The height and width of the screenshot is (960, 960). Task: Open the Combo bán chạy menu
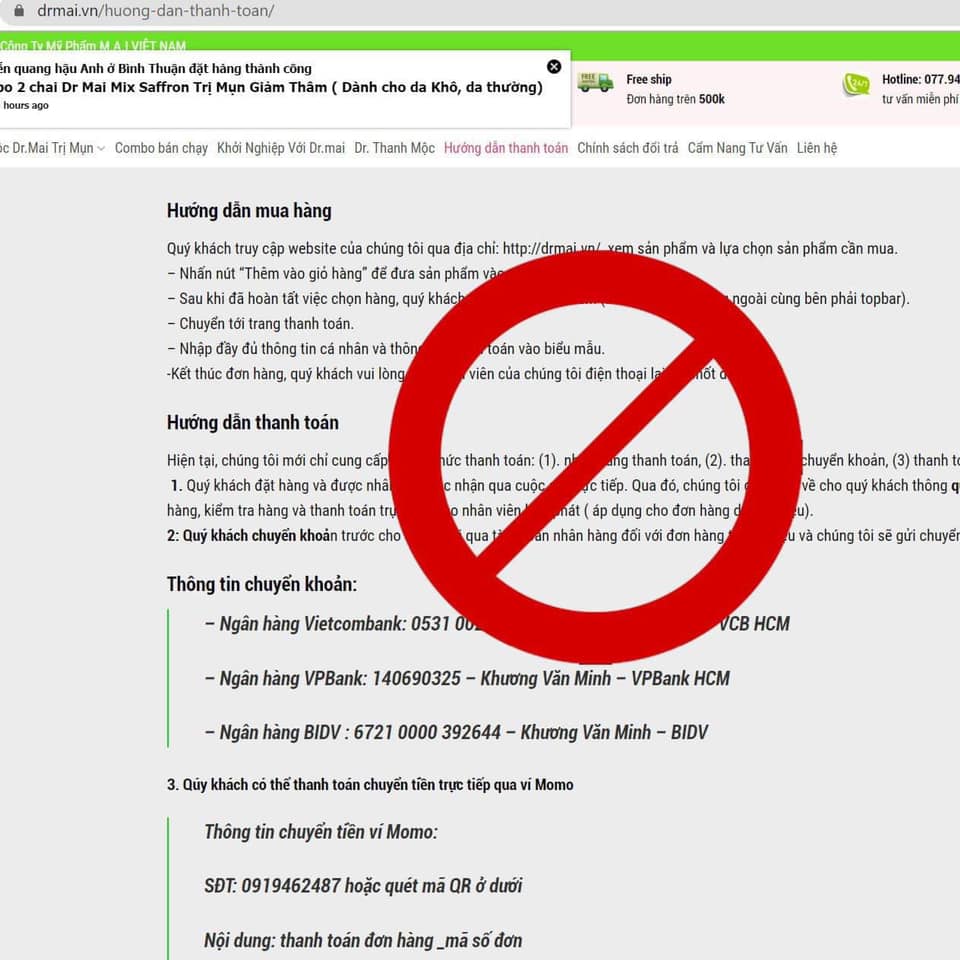click(x=161, y=148)
